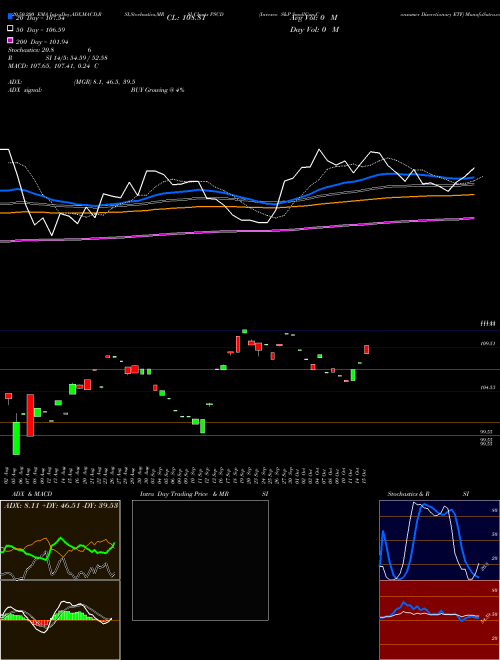Click the 'MACD: 107.65, 107.41, 0.24' readout

point(53,66)
